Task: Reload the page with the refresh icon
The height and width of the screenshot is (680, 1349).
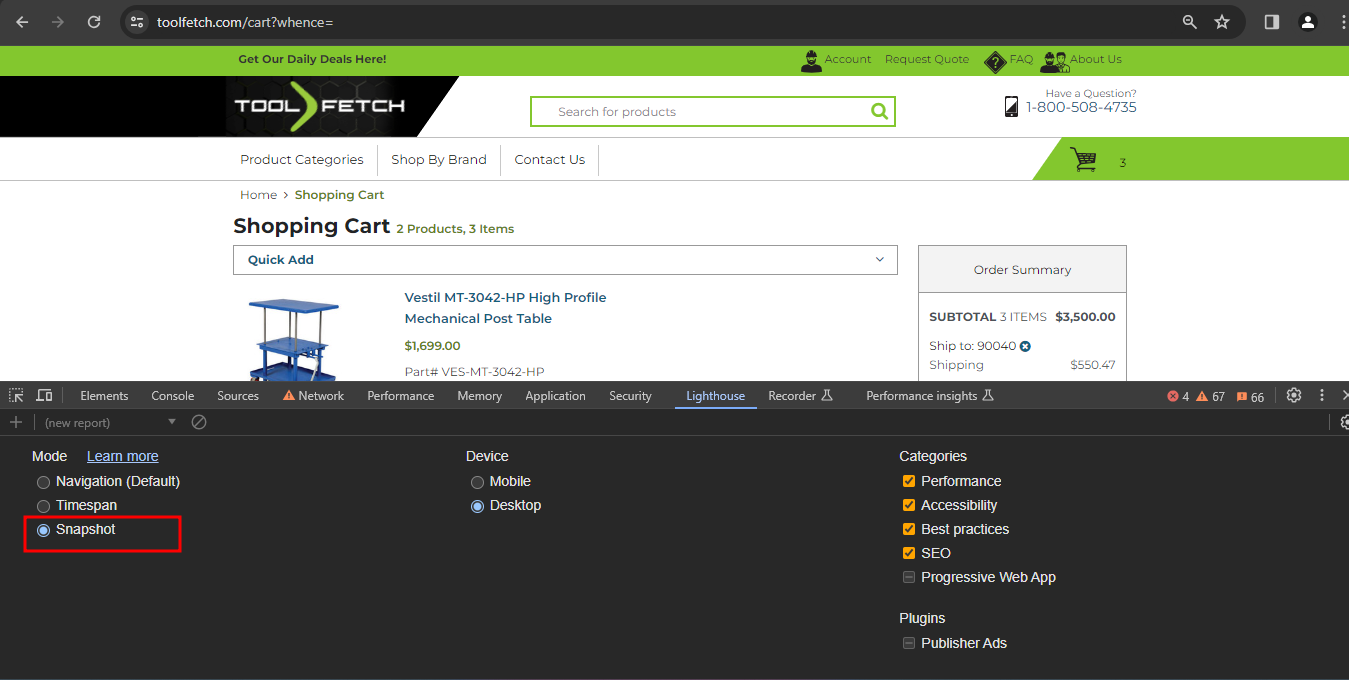Action: [94, 22]
